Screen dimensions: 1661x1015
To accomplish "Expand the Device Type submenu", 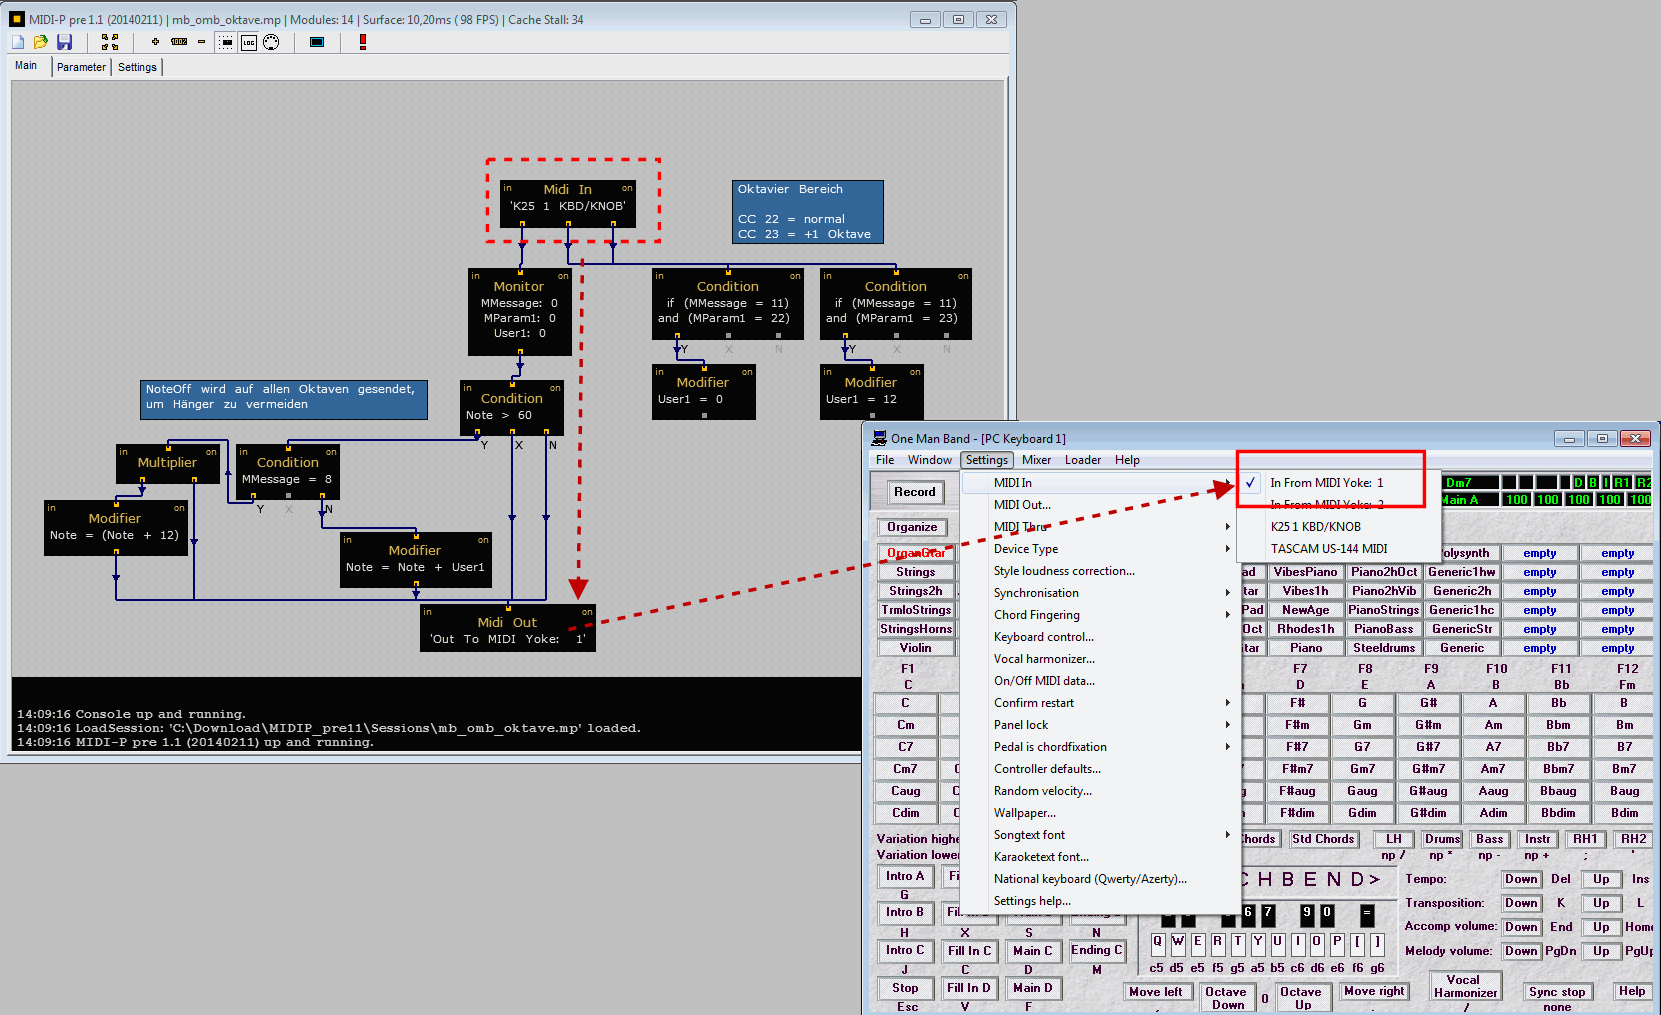I will tap(1026, 549).
